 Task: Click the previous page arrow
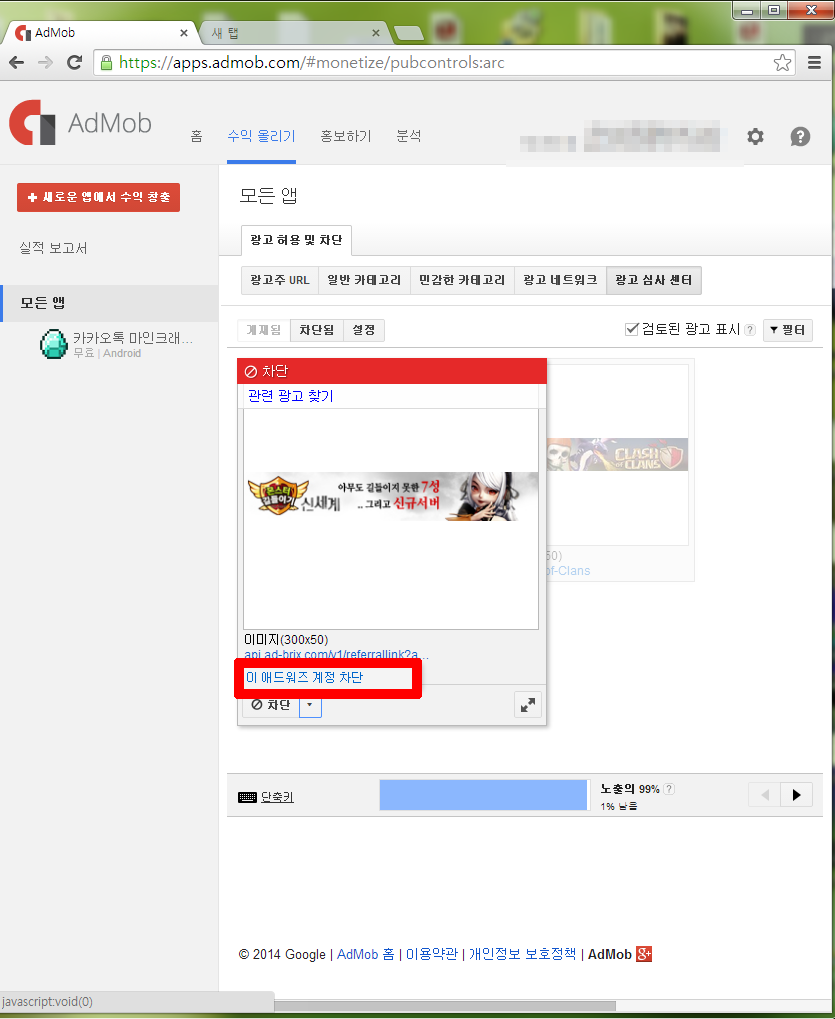point(765,795)
